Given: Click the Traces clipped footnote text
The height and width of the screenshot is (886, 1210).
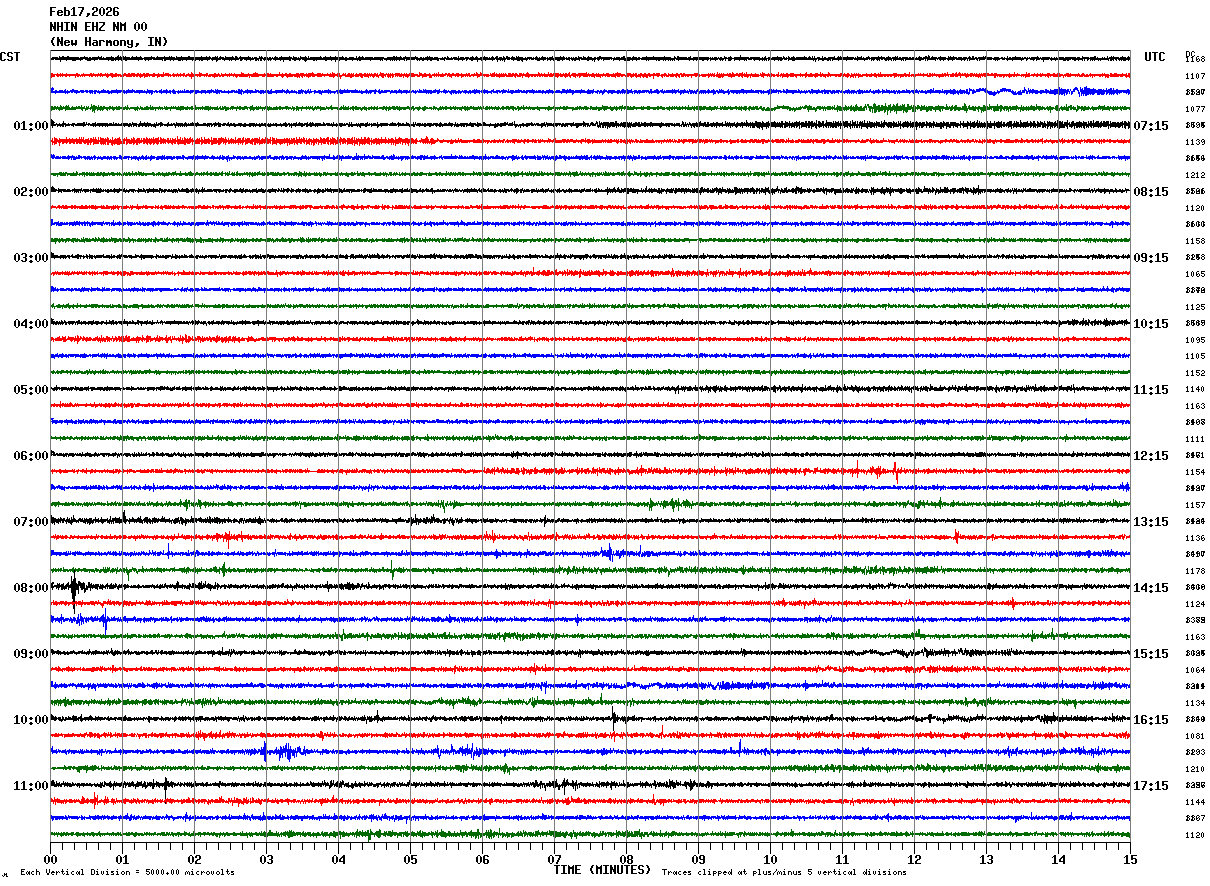Looking at the screenshot, I should pos(785,872).
